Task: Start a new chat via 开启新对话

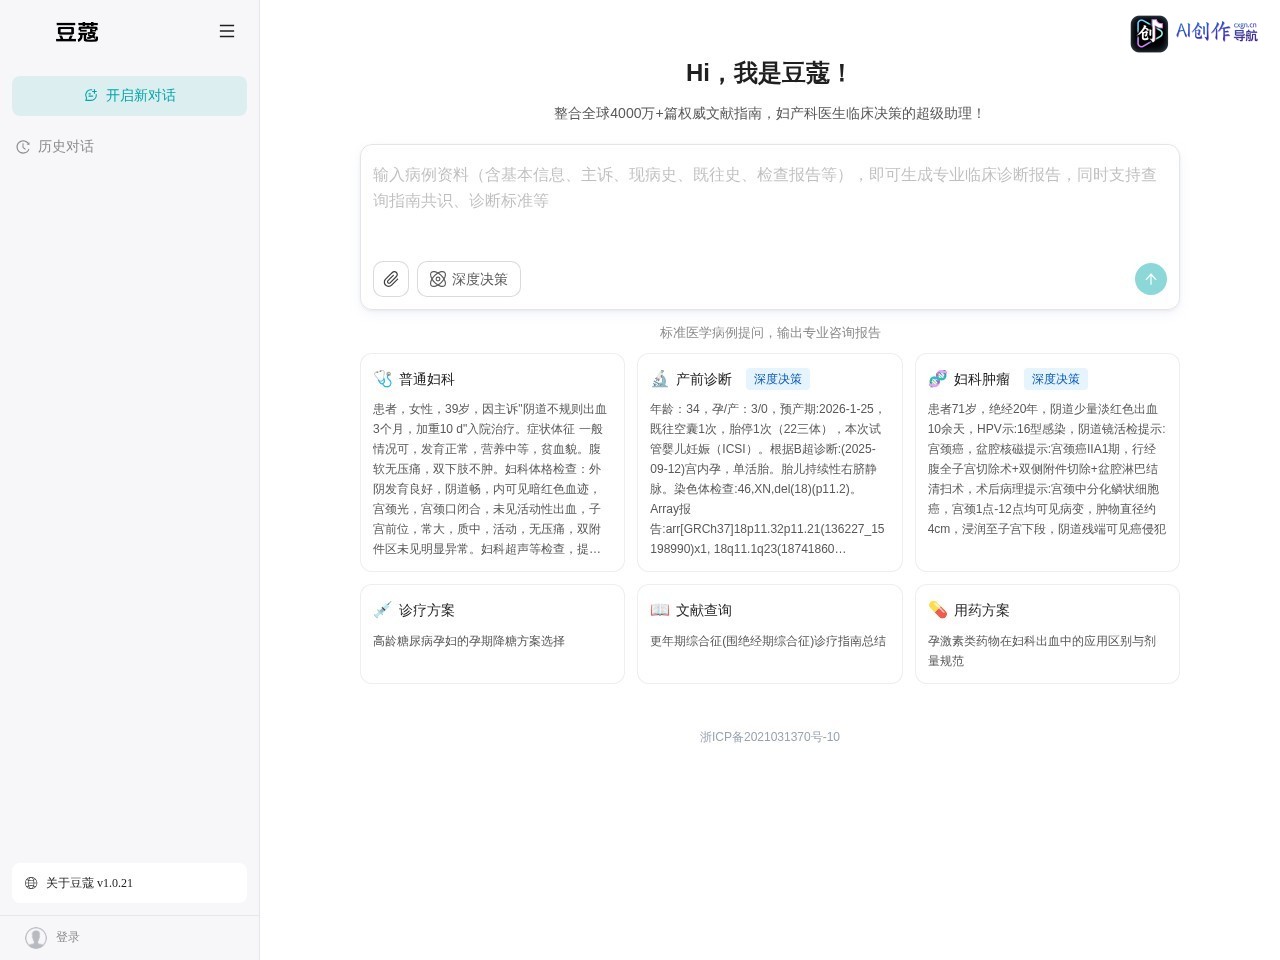Action: coord(129,96)
